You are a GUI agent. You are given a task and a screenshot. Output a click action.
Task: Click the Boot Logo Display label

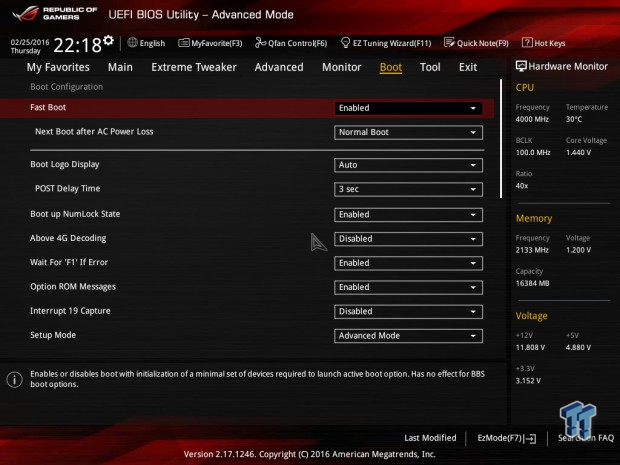pos(64,164)
